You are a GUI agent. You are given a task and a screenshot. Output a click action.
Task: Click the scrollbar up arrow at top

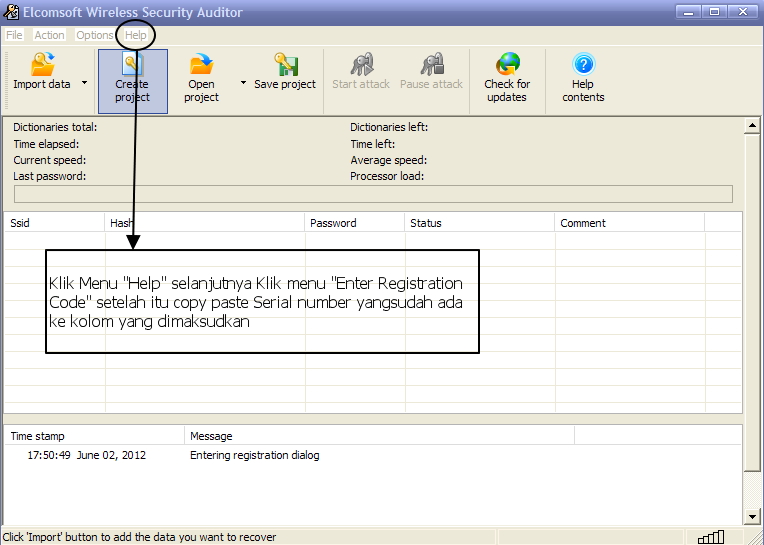point(752,126)
